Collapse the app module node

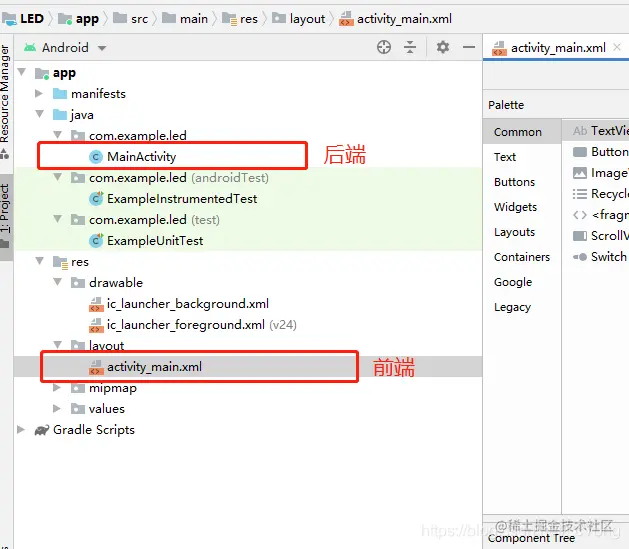(22, 72)
